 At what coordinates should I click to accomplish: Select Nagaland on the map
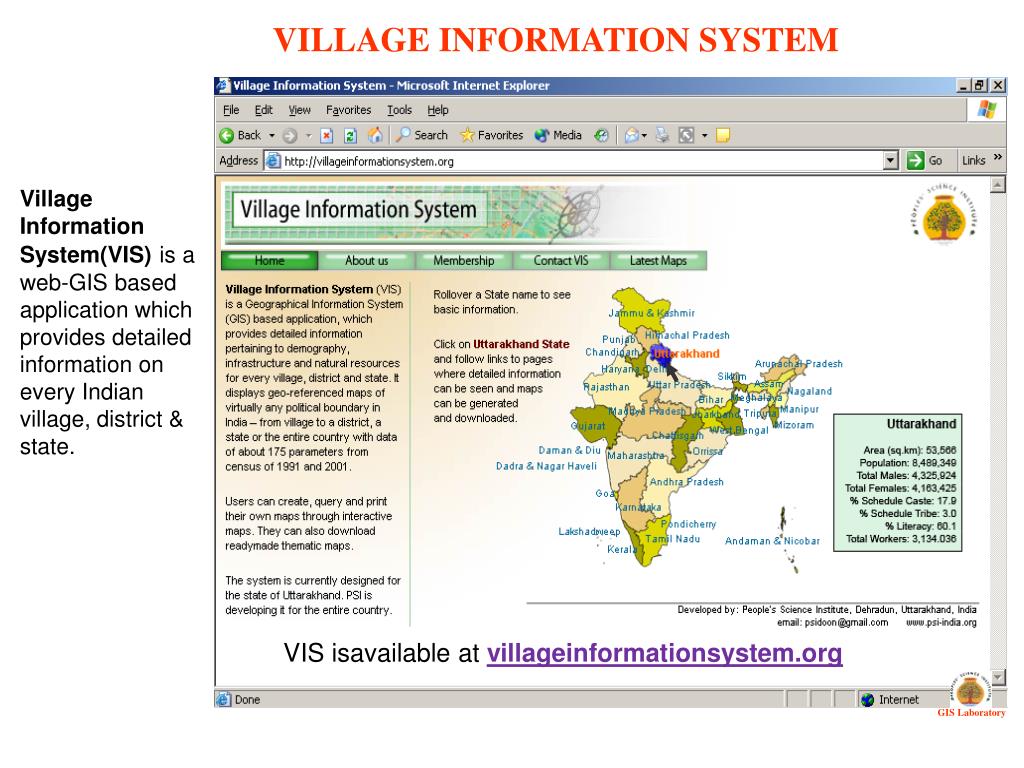pyautogui.click(x=809, y=391)
